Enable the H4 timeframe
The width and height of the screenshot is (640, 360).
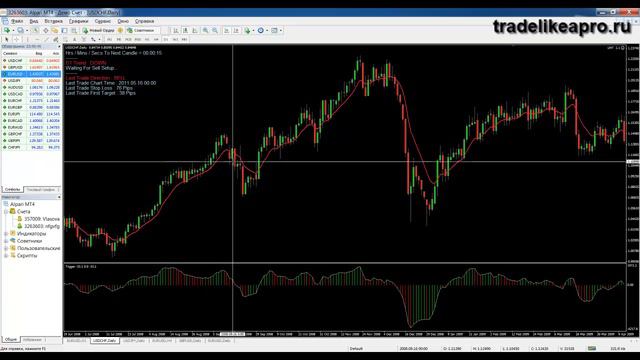click(156, 40)
